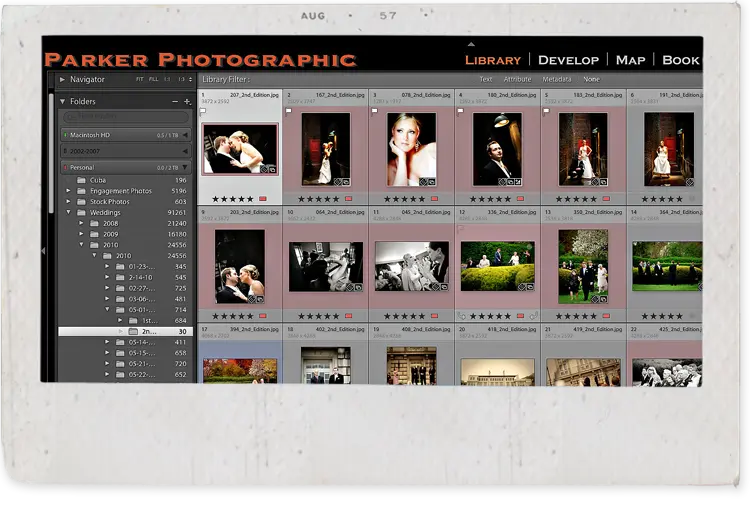Hide top module panel with arrow
The width and height of the screenshot is (750, 510).
(x=471, y=44)
